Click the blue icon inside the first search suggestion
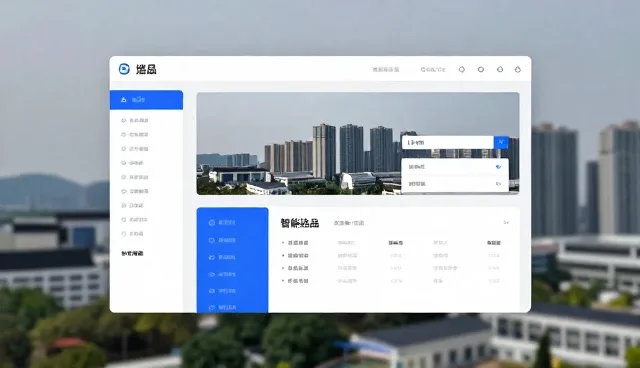 point(498,167)
